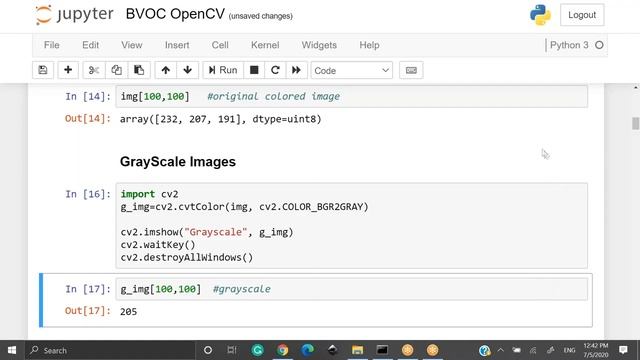Rename notebook title BVOC OpenCV
The image size is (640, 360).
tap(175, 14)
